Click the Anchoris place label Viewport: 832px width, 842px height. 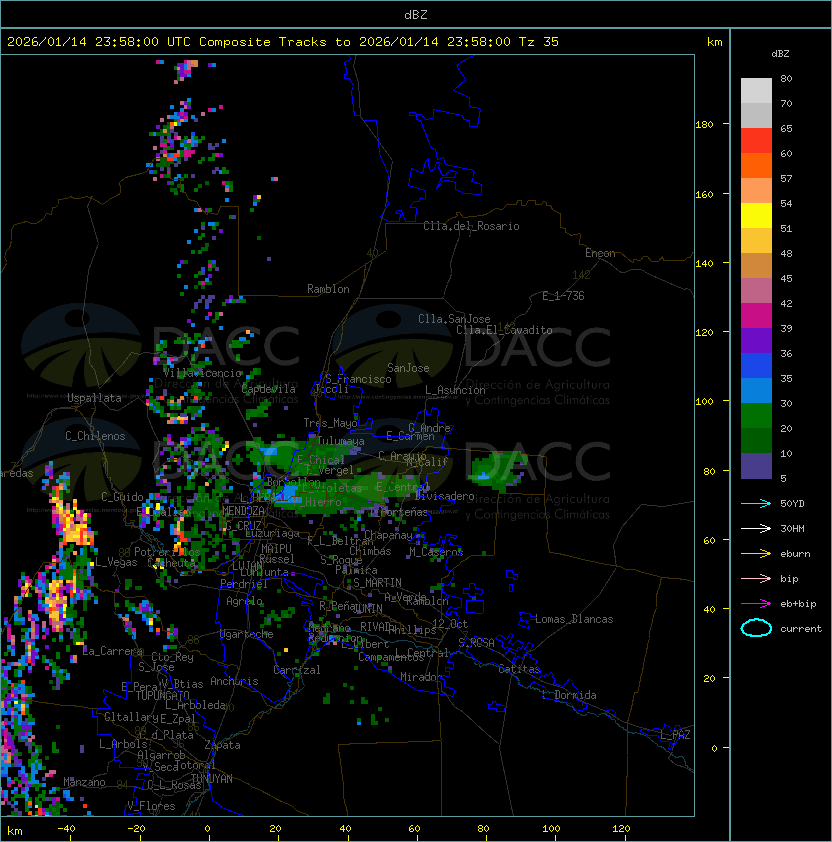pyautogui.click(x=234, y=681)
